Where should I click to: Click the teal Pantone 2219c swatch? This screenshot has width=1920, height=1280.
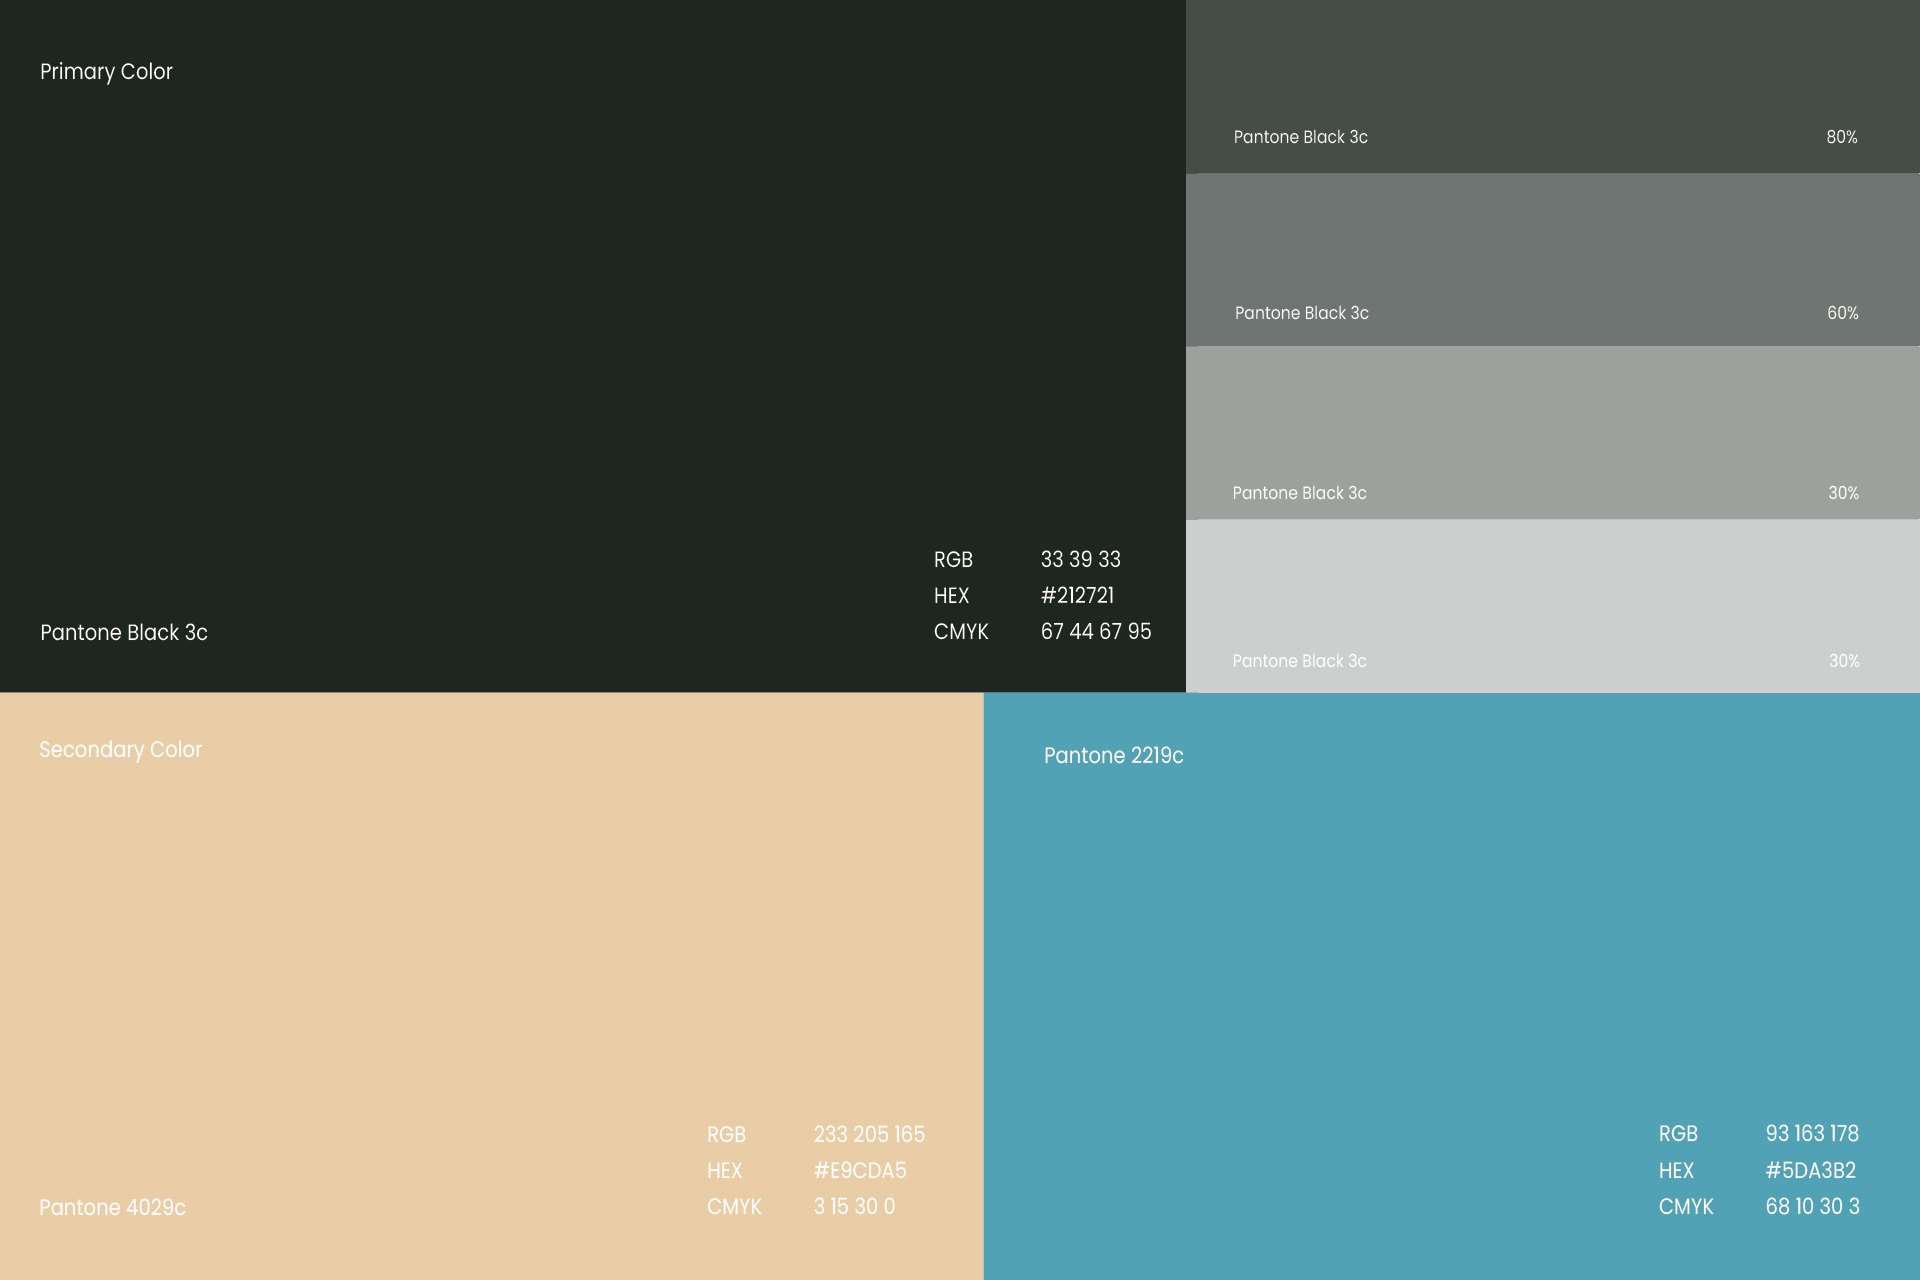pyautogui.click(x=1450, y=950)
